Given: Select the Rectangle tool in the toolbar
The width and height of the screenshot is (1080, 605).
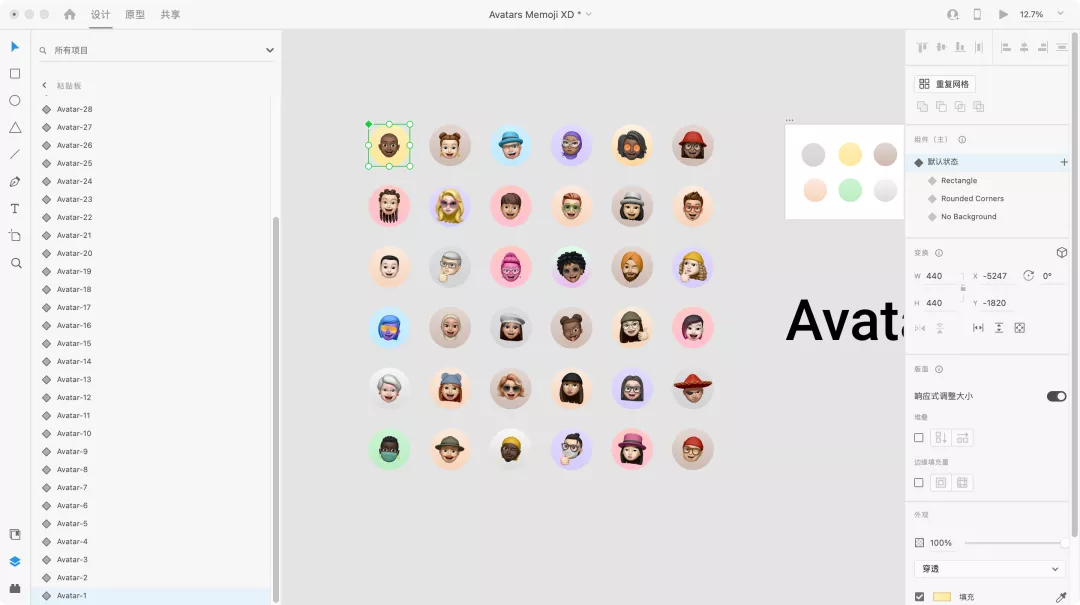Looking at the screenshot, I should point(15,74).
